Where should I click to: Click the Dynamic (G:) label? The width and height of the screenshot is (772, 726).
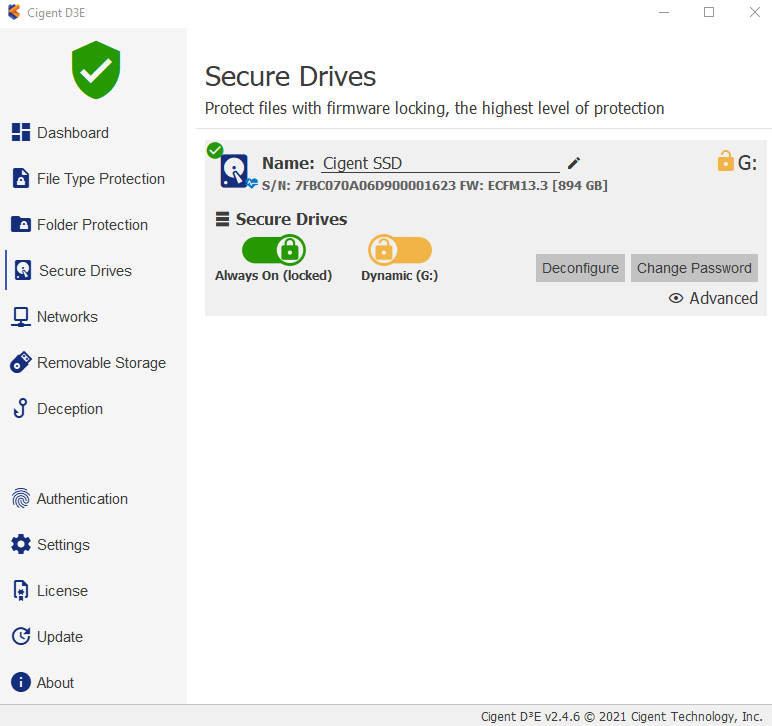(399, 275)
